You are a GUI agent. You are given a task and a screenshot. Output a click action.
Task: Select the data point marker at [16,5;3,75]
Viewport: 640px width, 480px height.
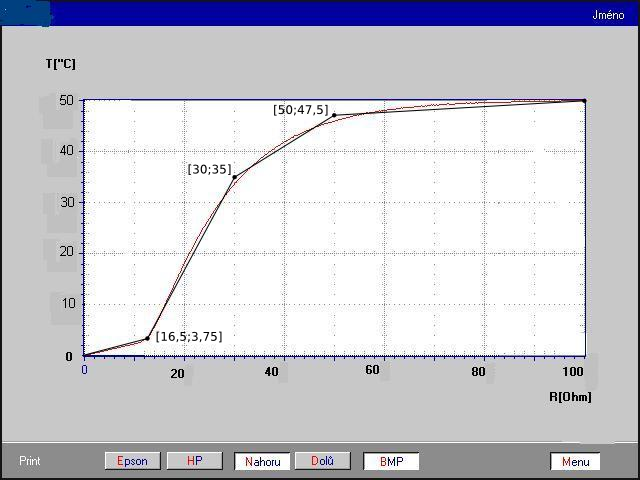point(147,338)
